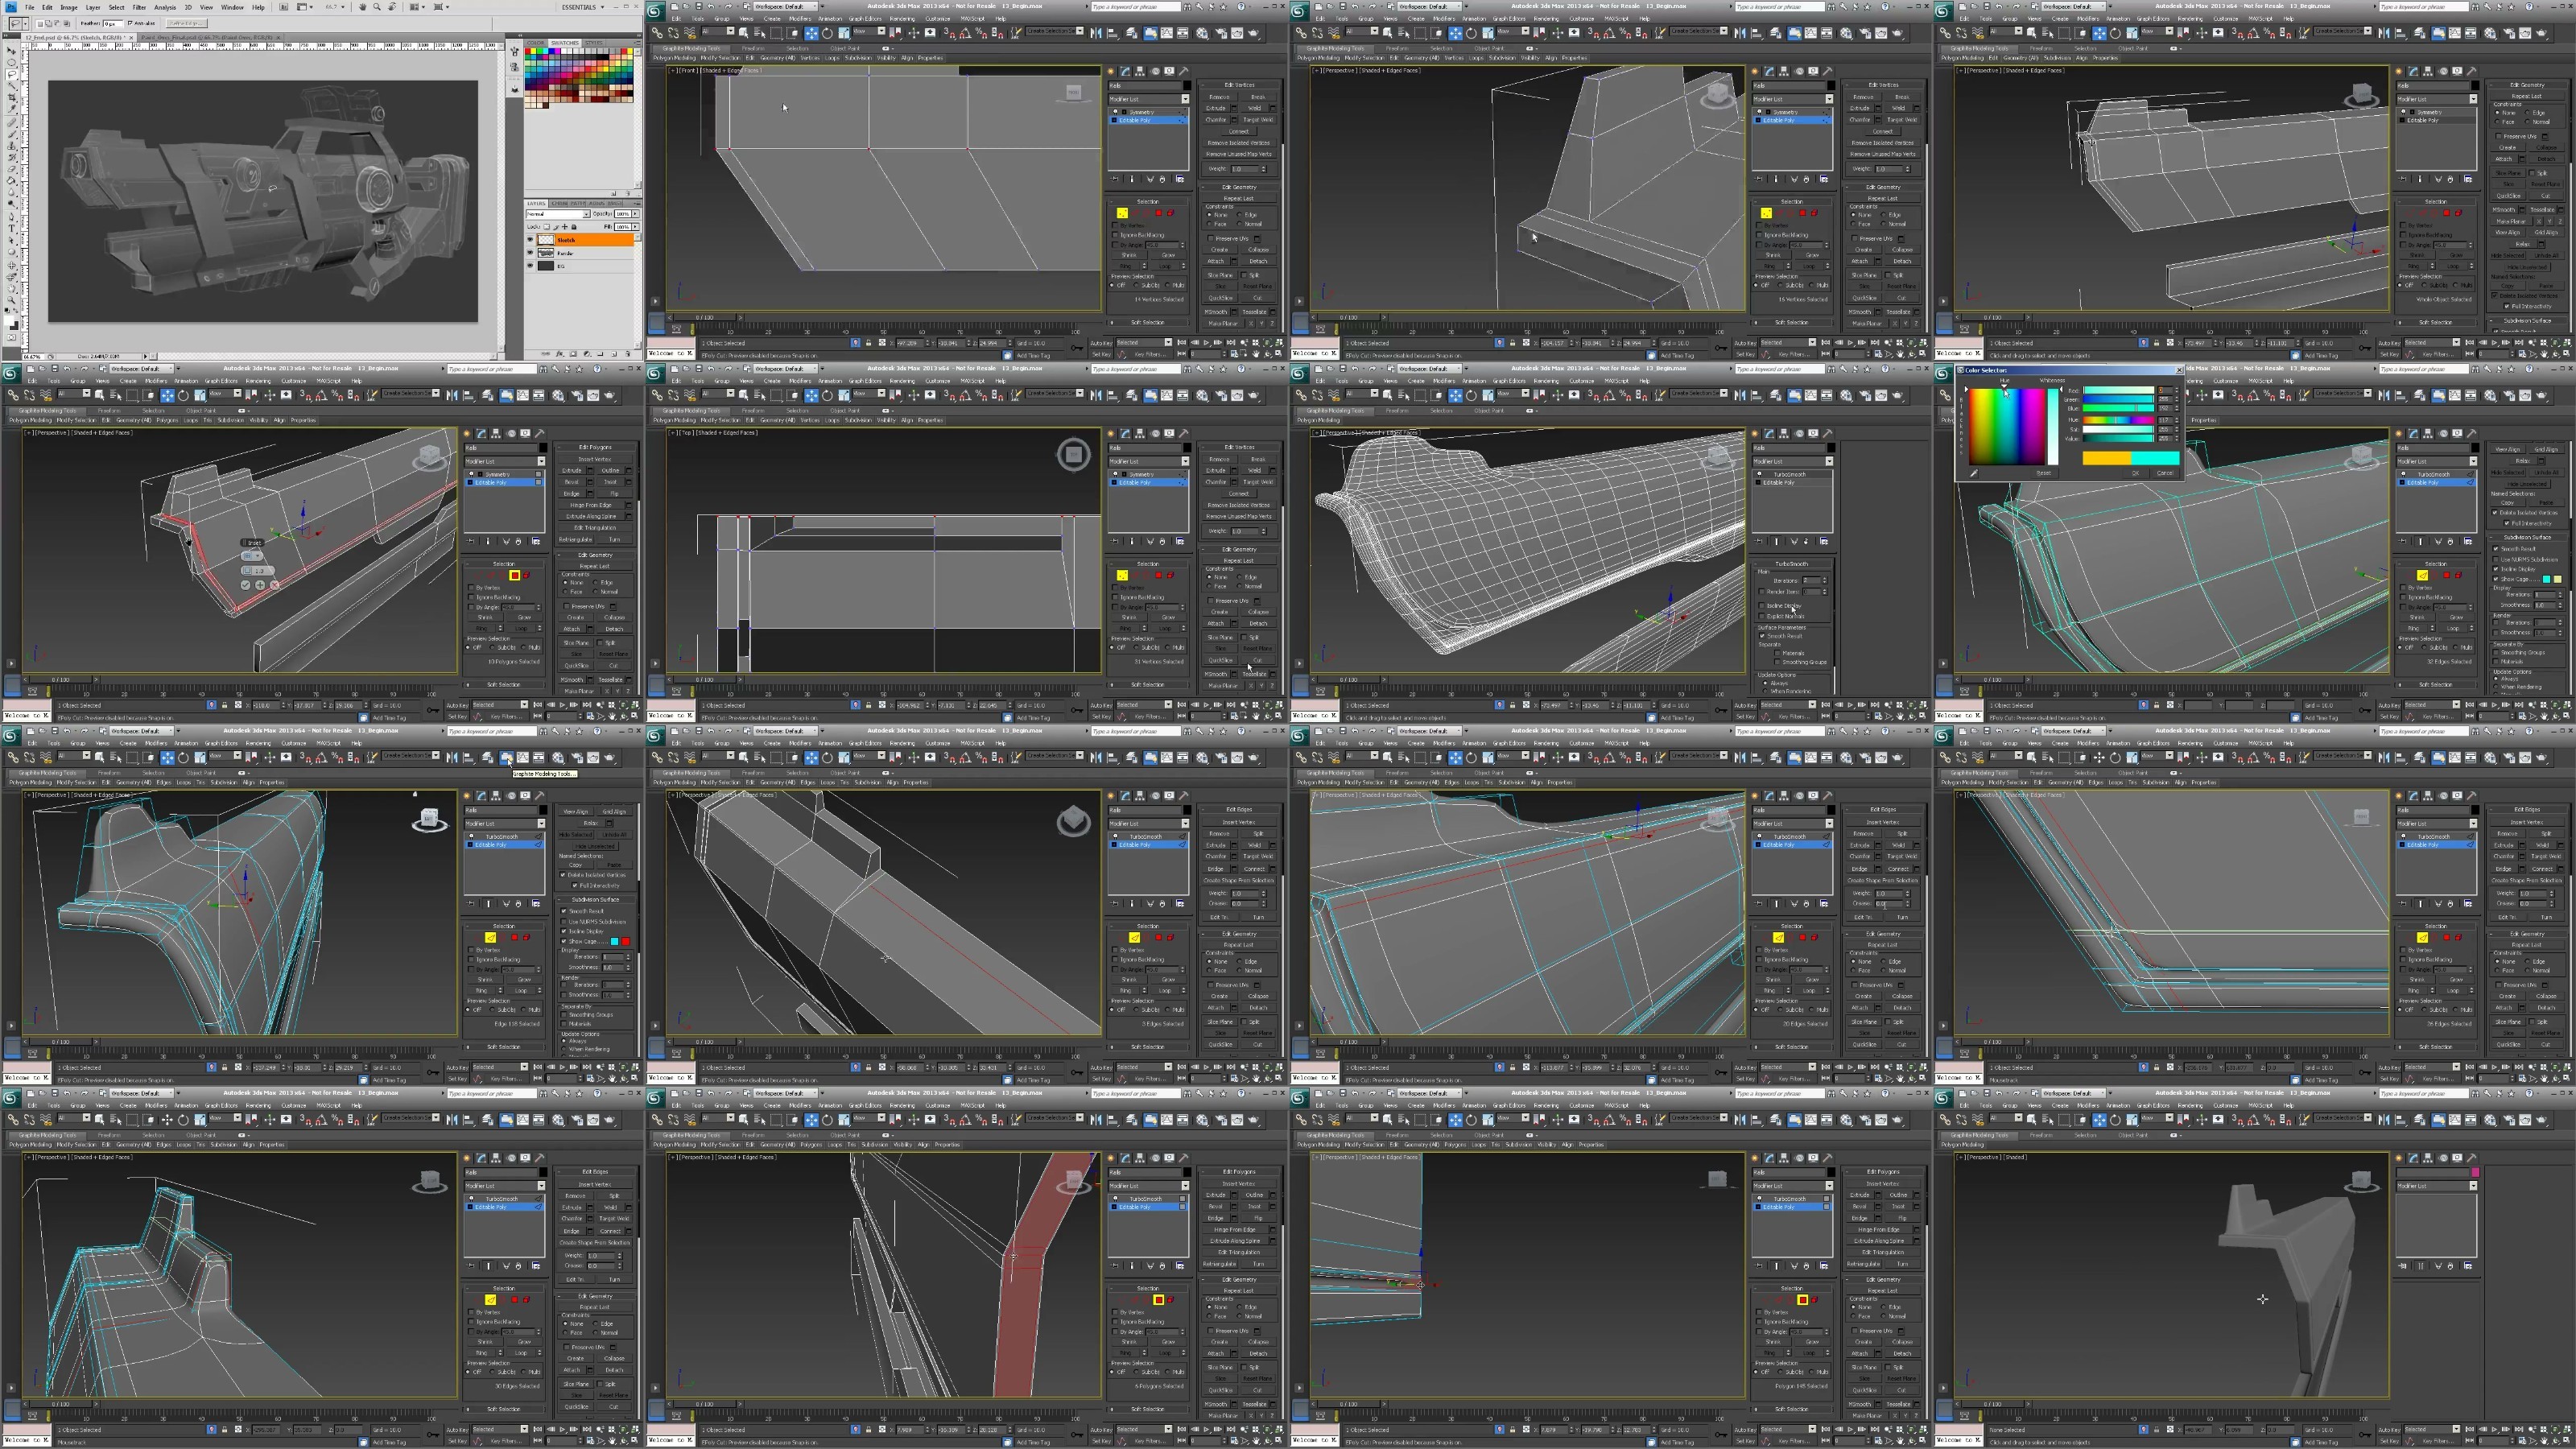This screenshot has height=1449, width=2576.
Task: Select the Horizontal Type tool in Photoshop
Action: [12, 229]
